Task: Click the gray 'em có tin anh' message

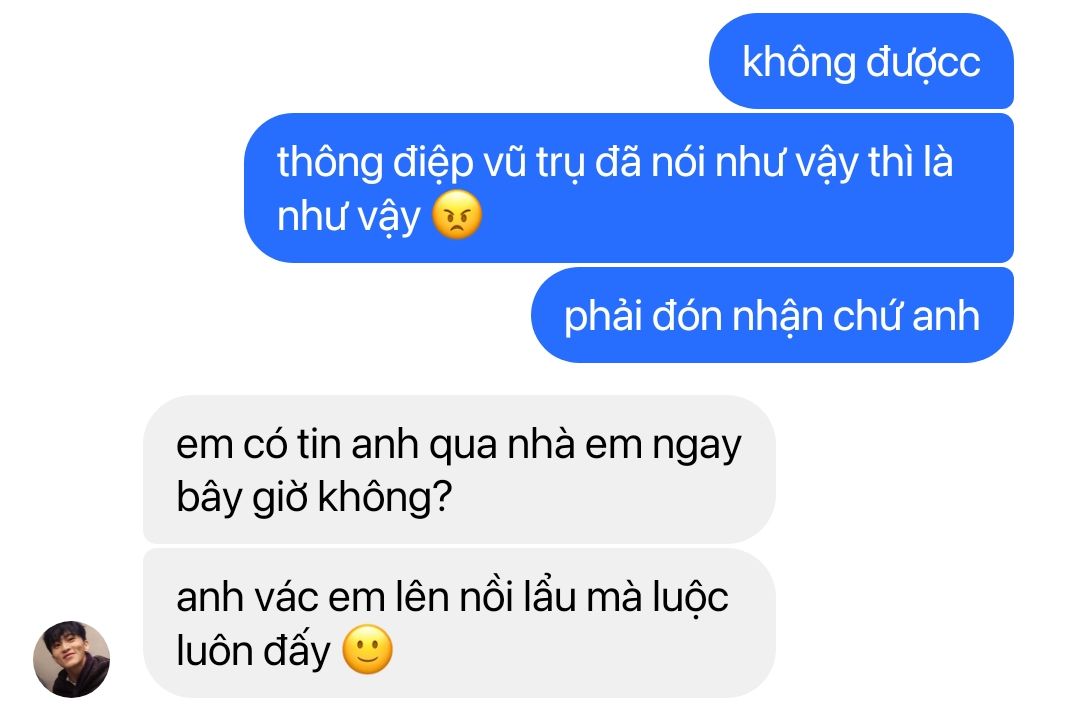Action: tap(459, 469)
